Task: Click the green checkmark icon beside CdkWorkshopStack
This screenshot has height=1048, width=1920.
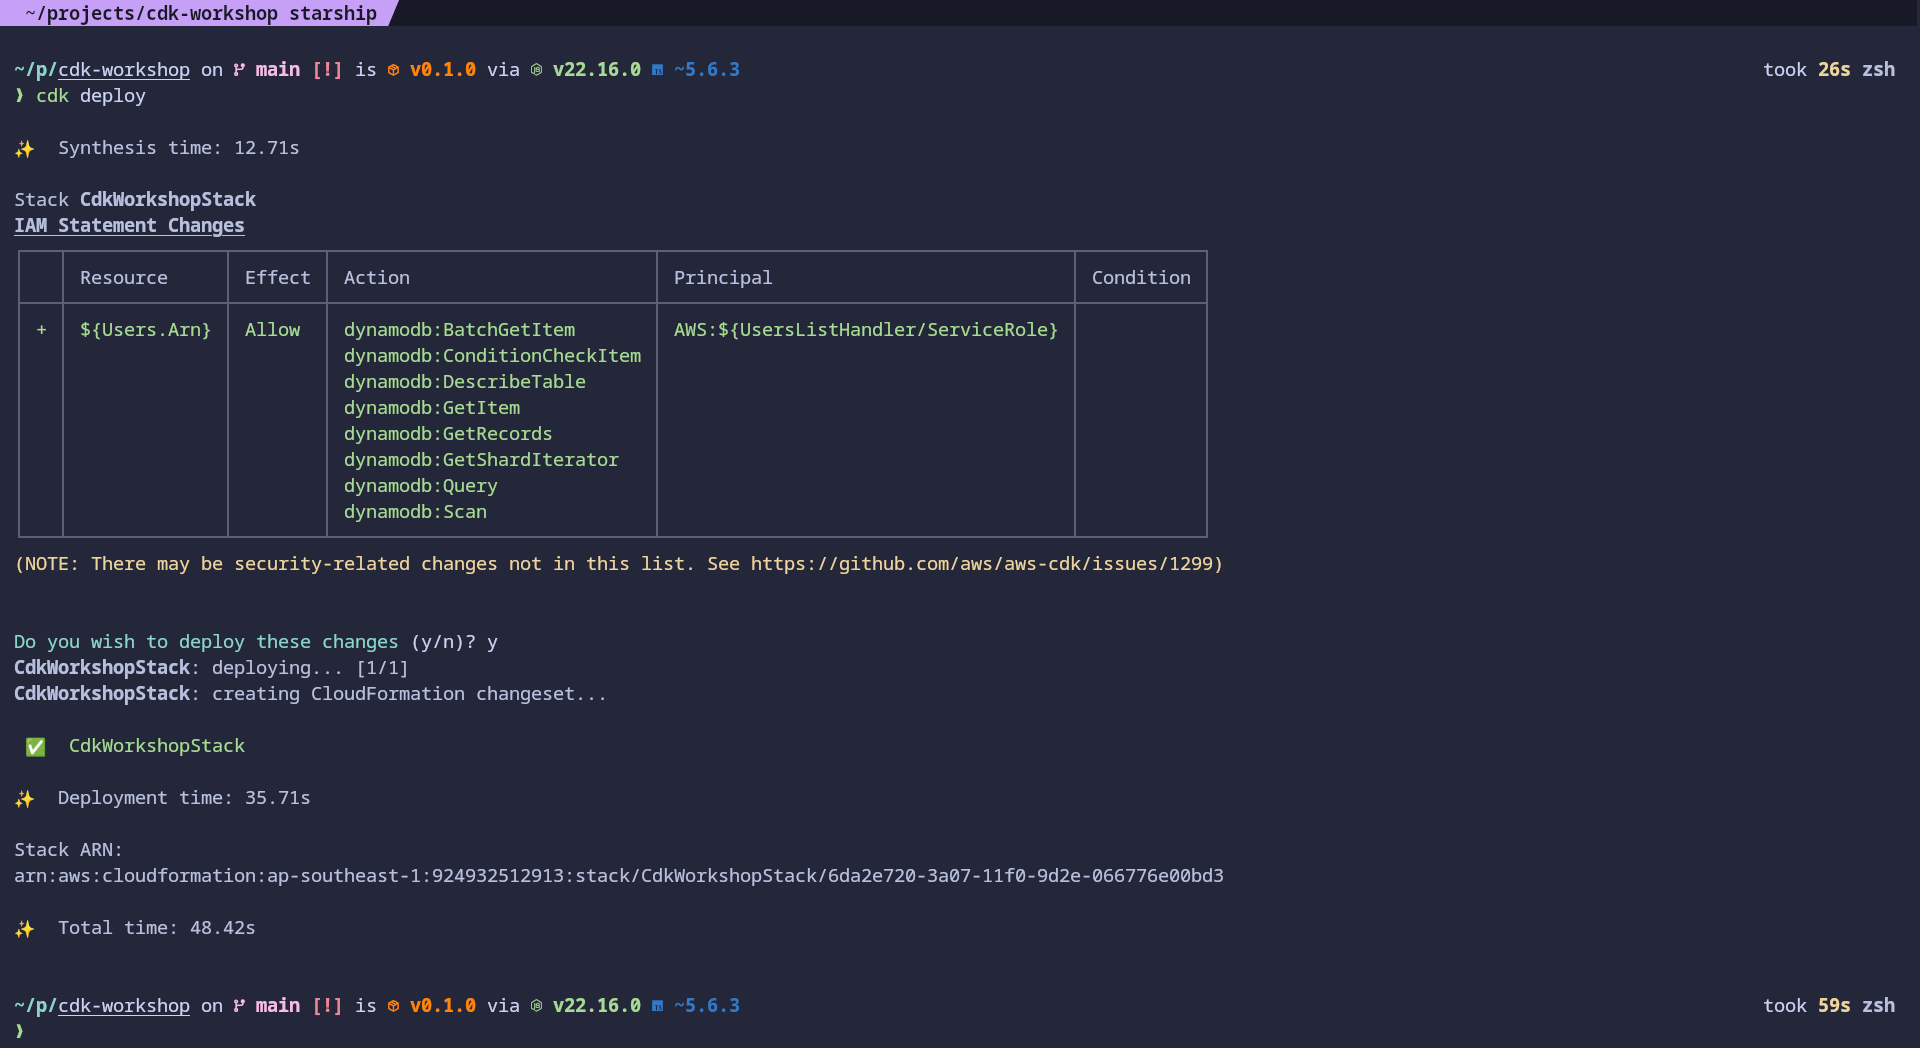Action: pyautogui.click(x=36, y=747)
